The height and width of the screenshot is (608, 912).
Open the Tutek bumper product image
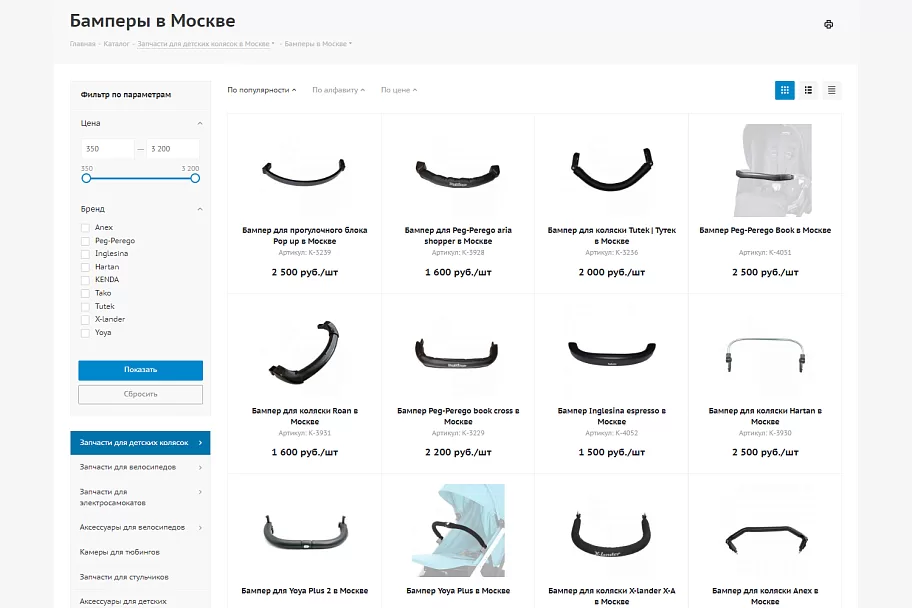612,169
